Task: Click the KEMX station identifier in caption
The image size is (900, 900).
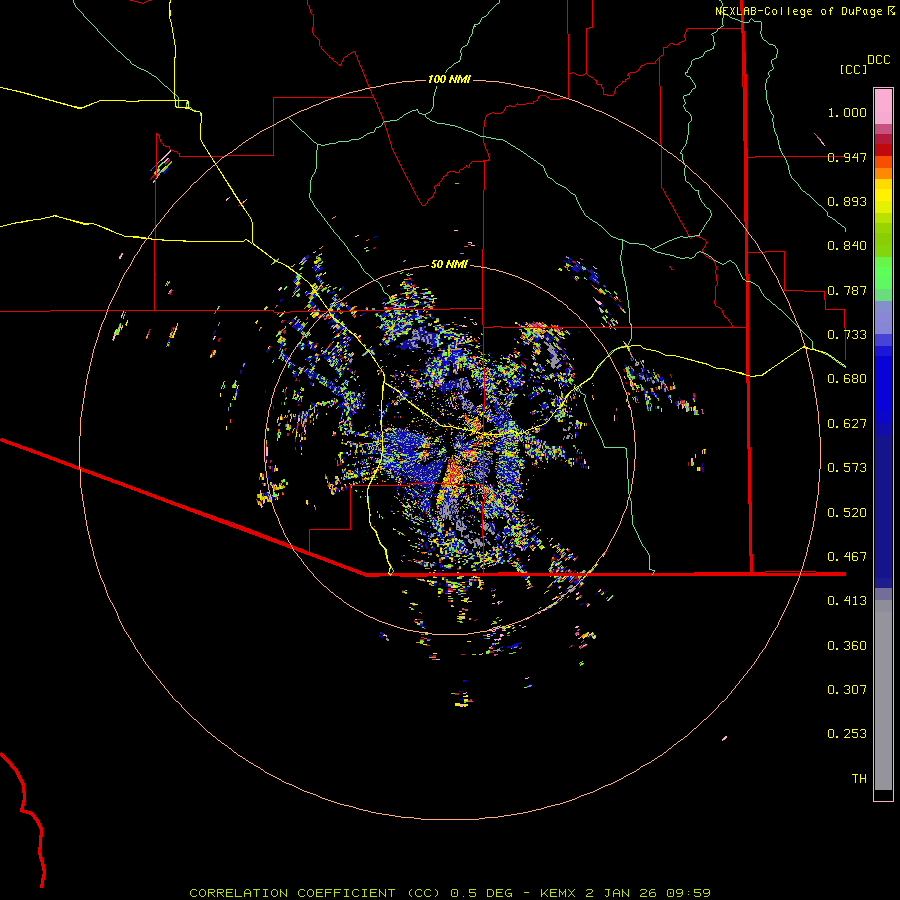Action: [560, 893]
